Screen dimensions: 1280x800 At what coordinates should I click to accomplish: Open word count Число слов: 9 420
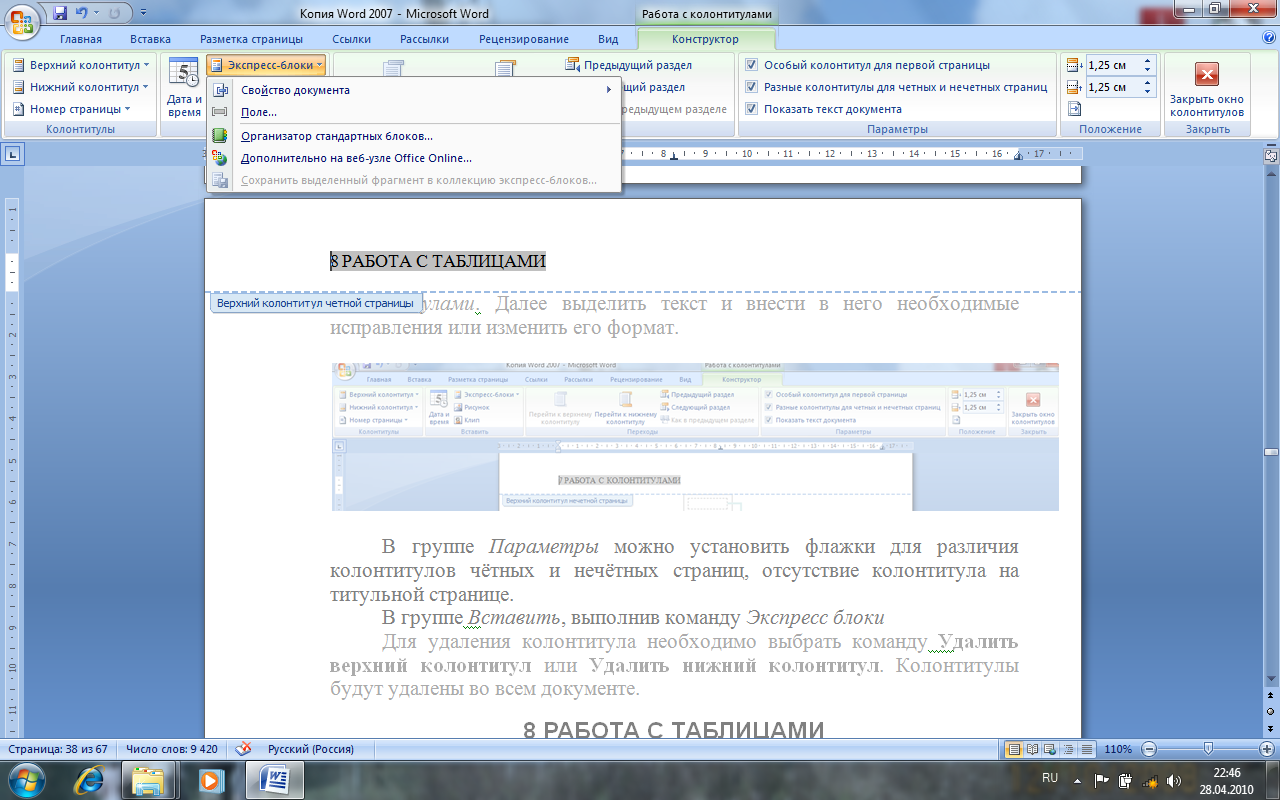pos(172,749)
